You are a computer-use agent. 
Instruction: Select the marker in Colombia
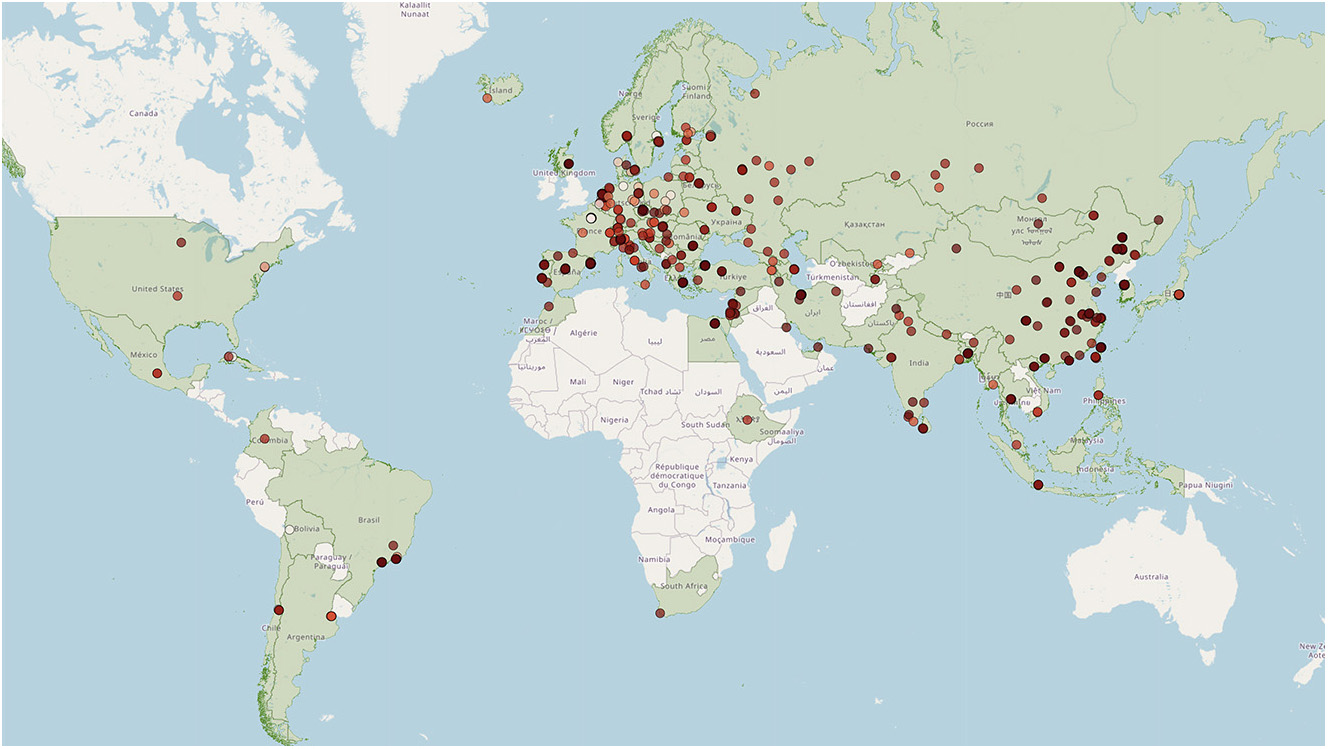(265, 438)
